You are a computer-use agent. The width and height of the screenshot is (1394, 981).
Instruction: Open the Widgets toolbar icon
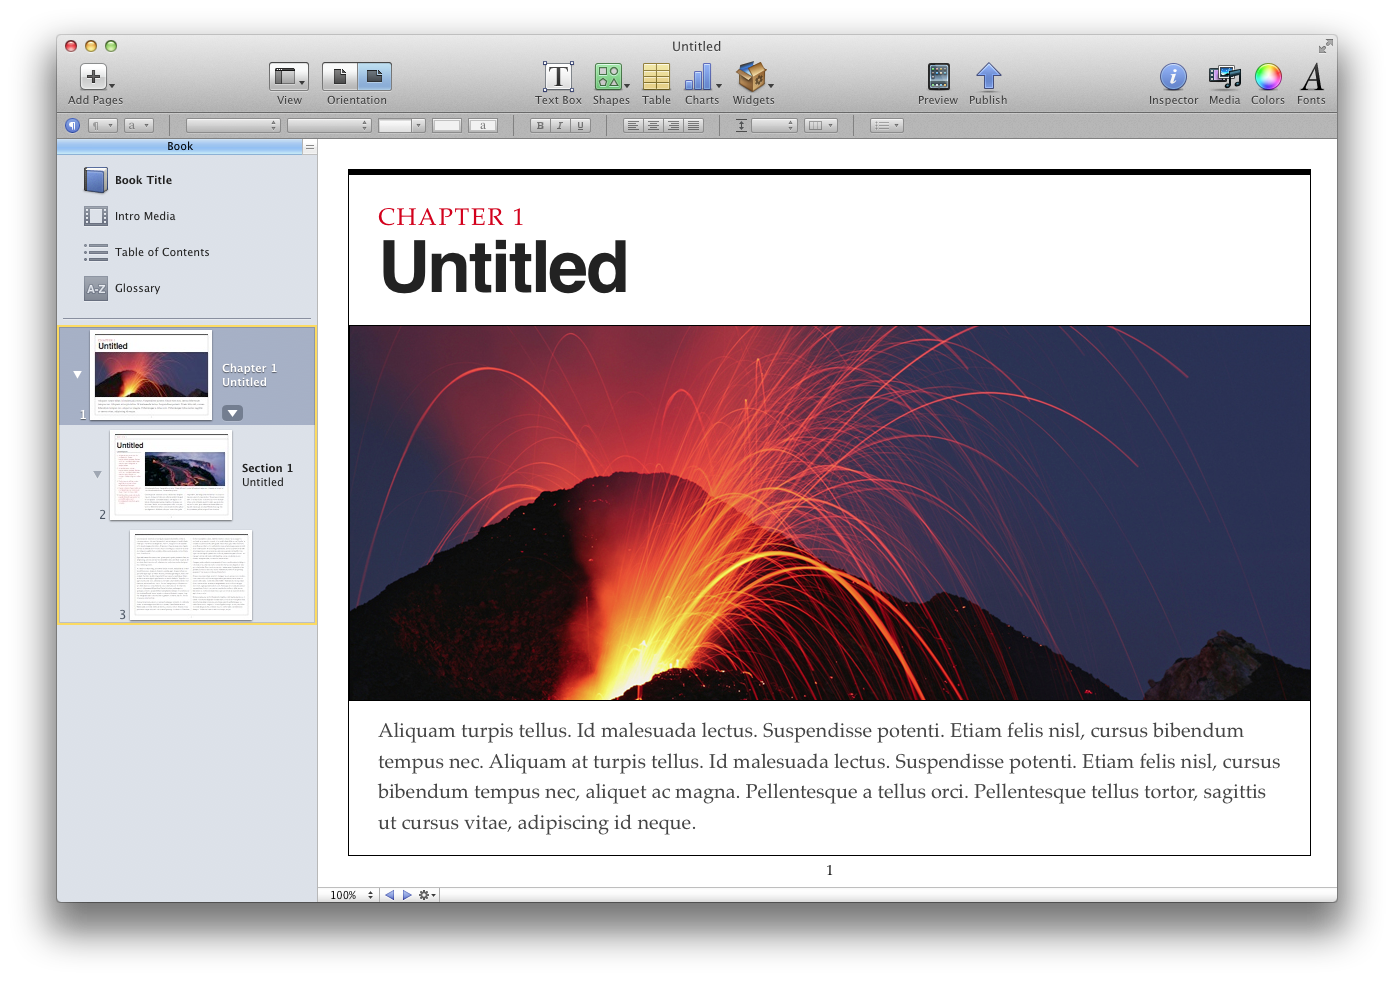752,78
